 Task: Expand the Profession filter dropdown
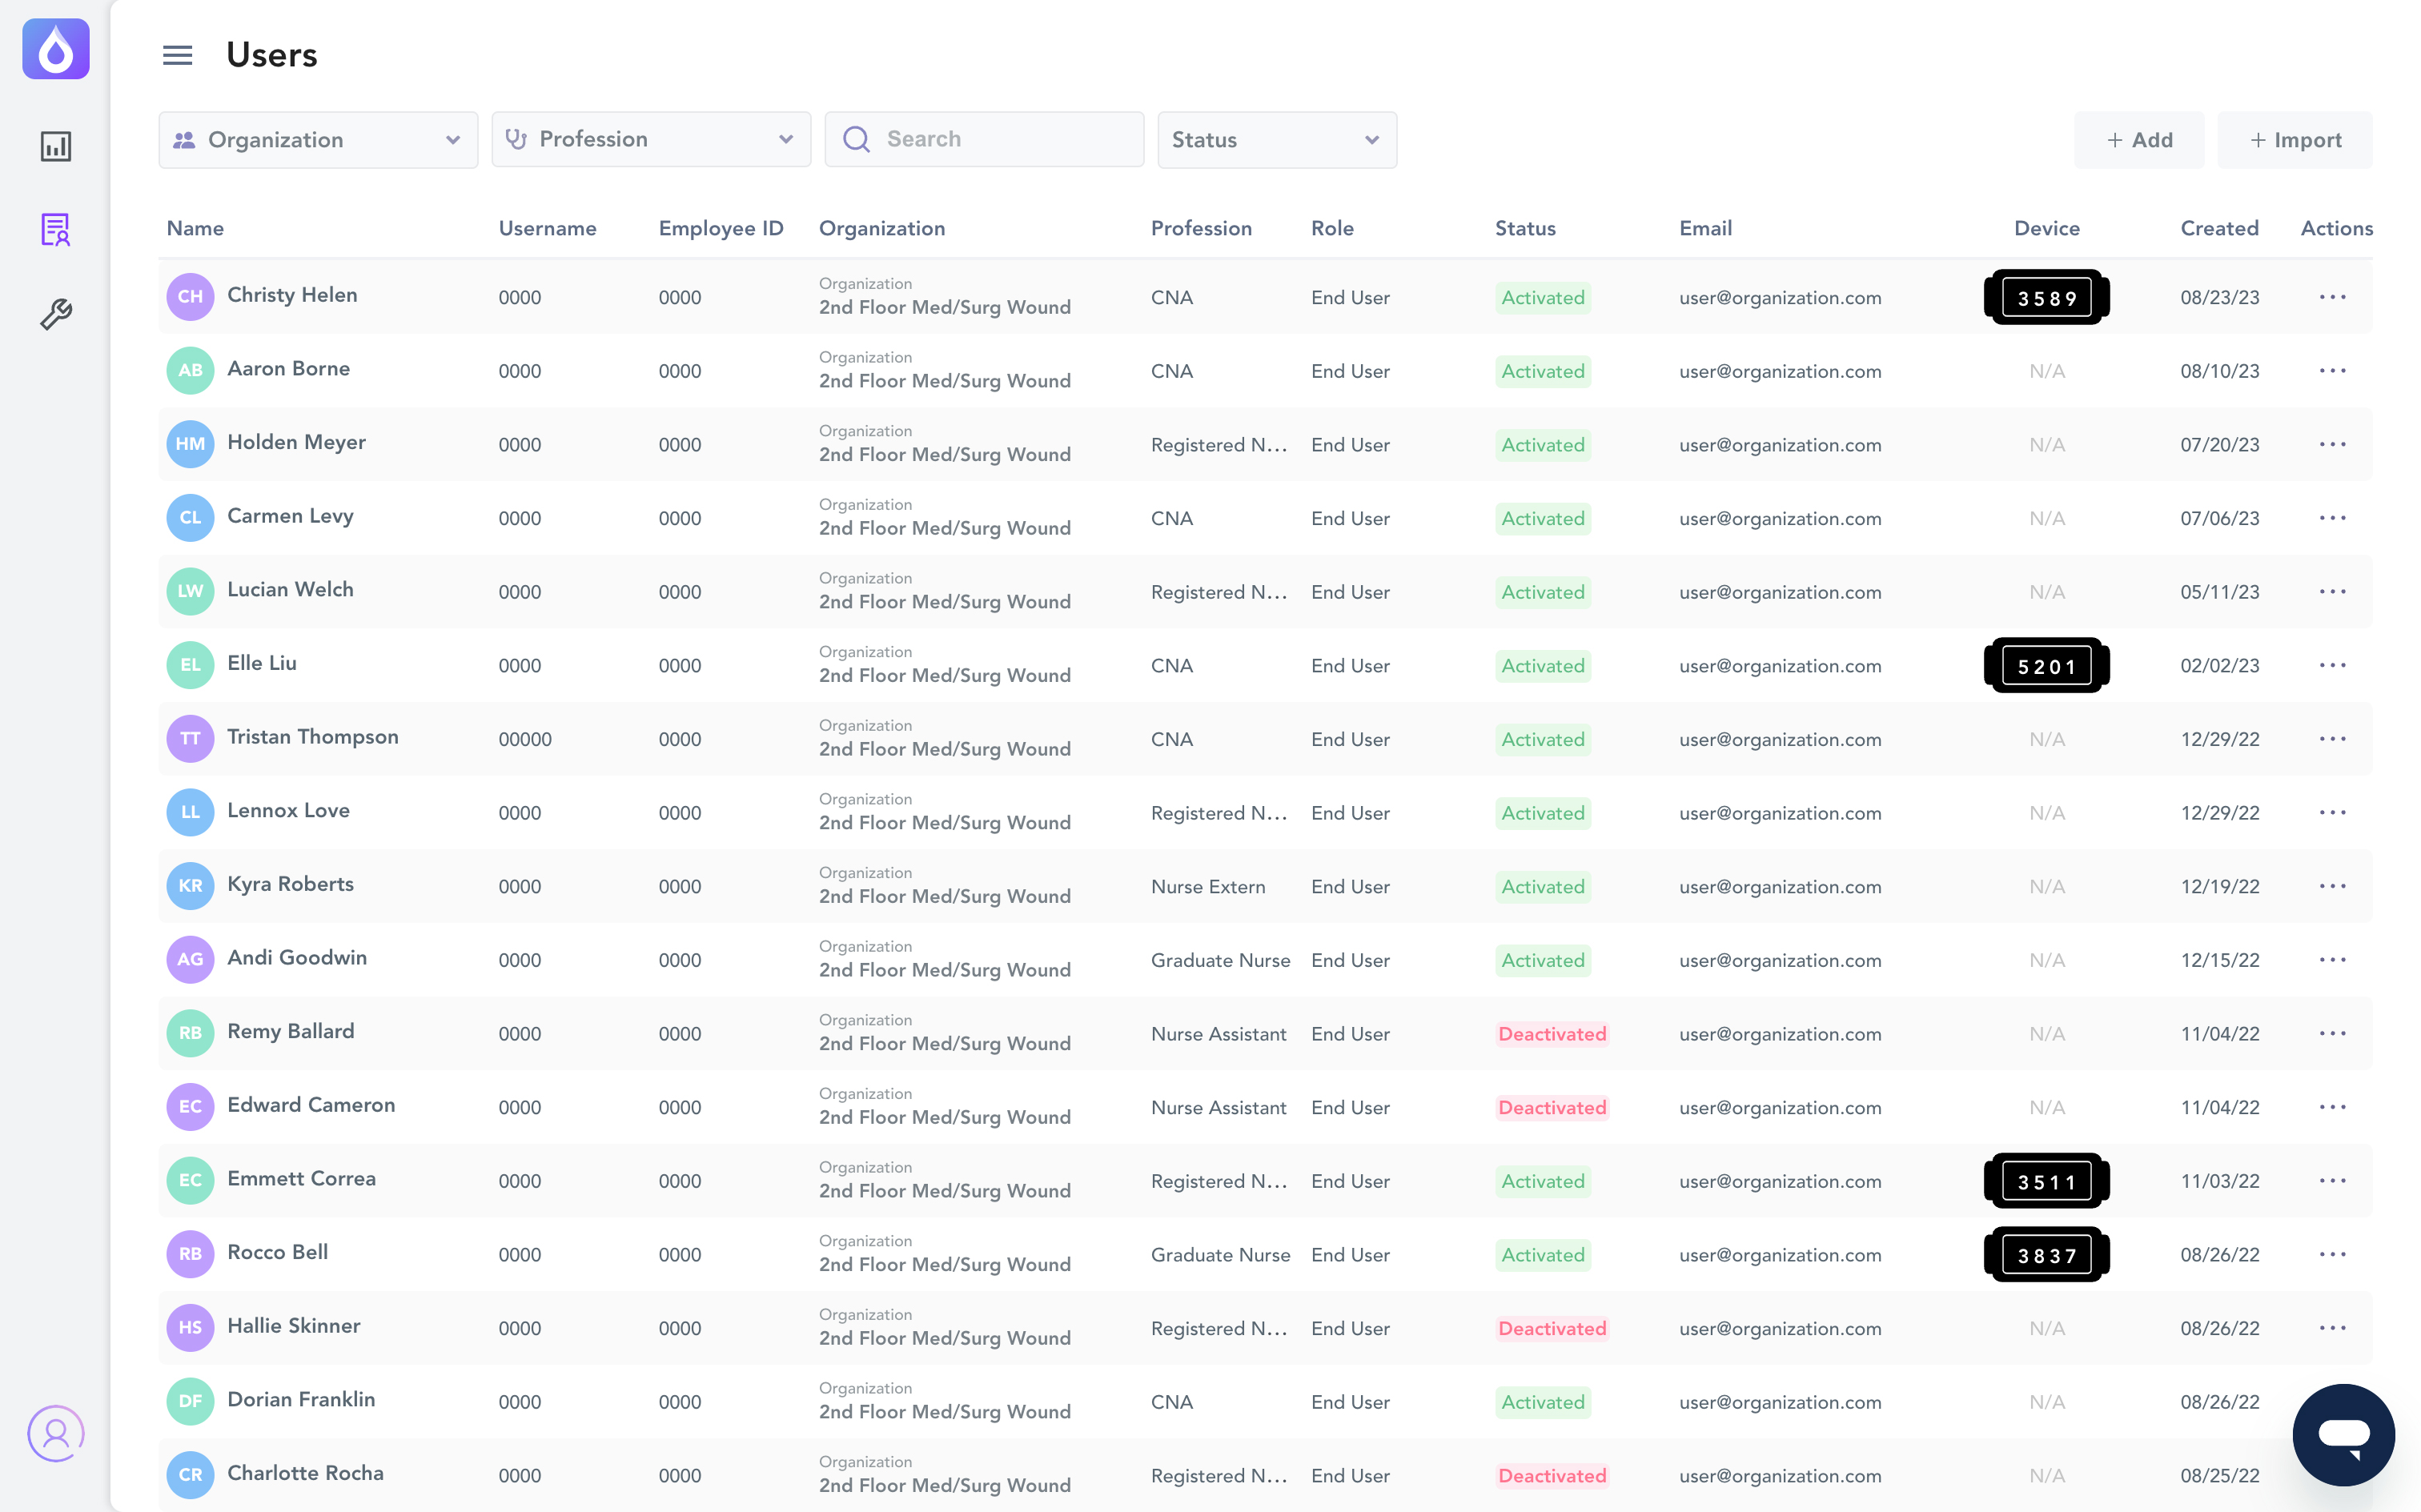tap(651, 140)
